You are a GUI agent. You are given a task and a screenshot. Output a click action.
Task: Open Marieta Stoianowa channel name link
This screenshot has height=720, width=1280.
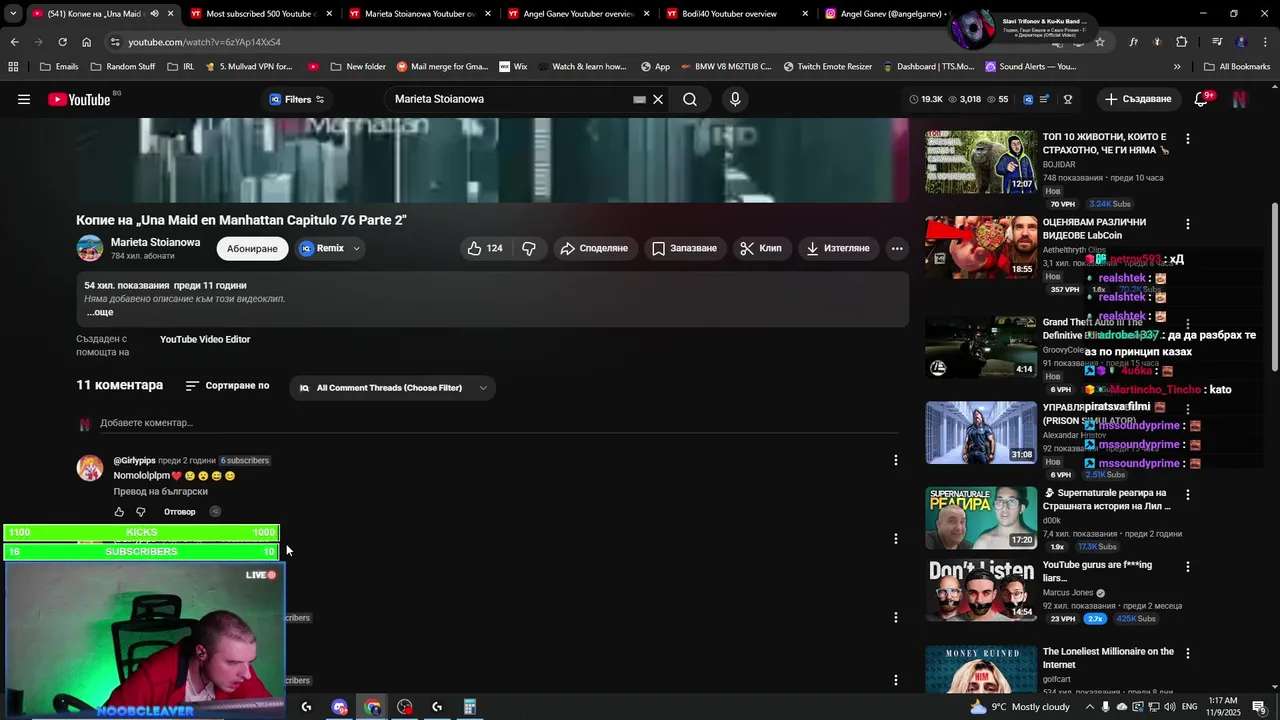pyautogui.click(x=155, y=242)
